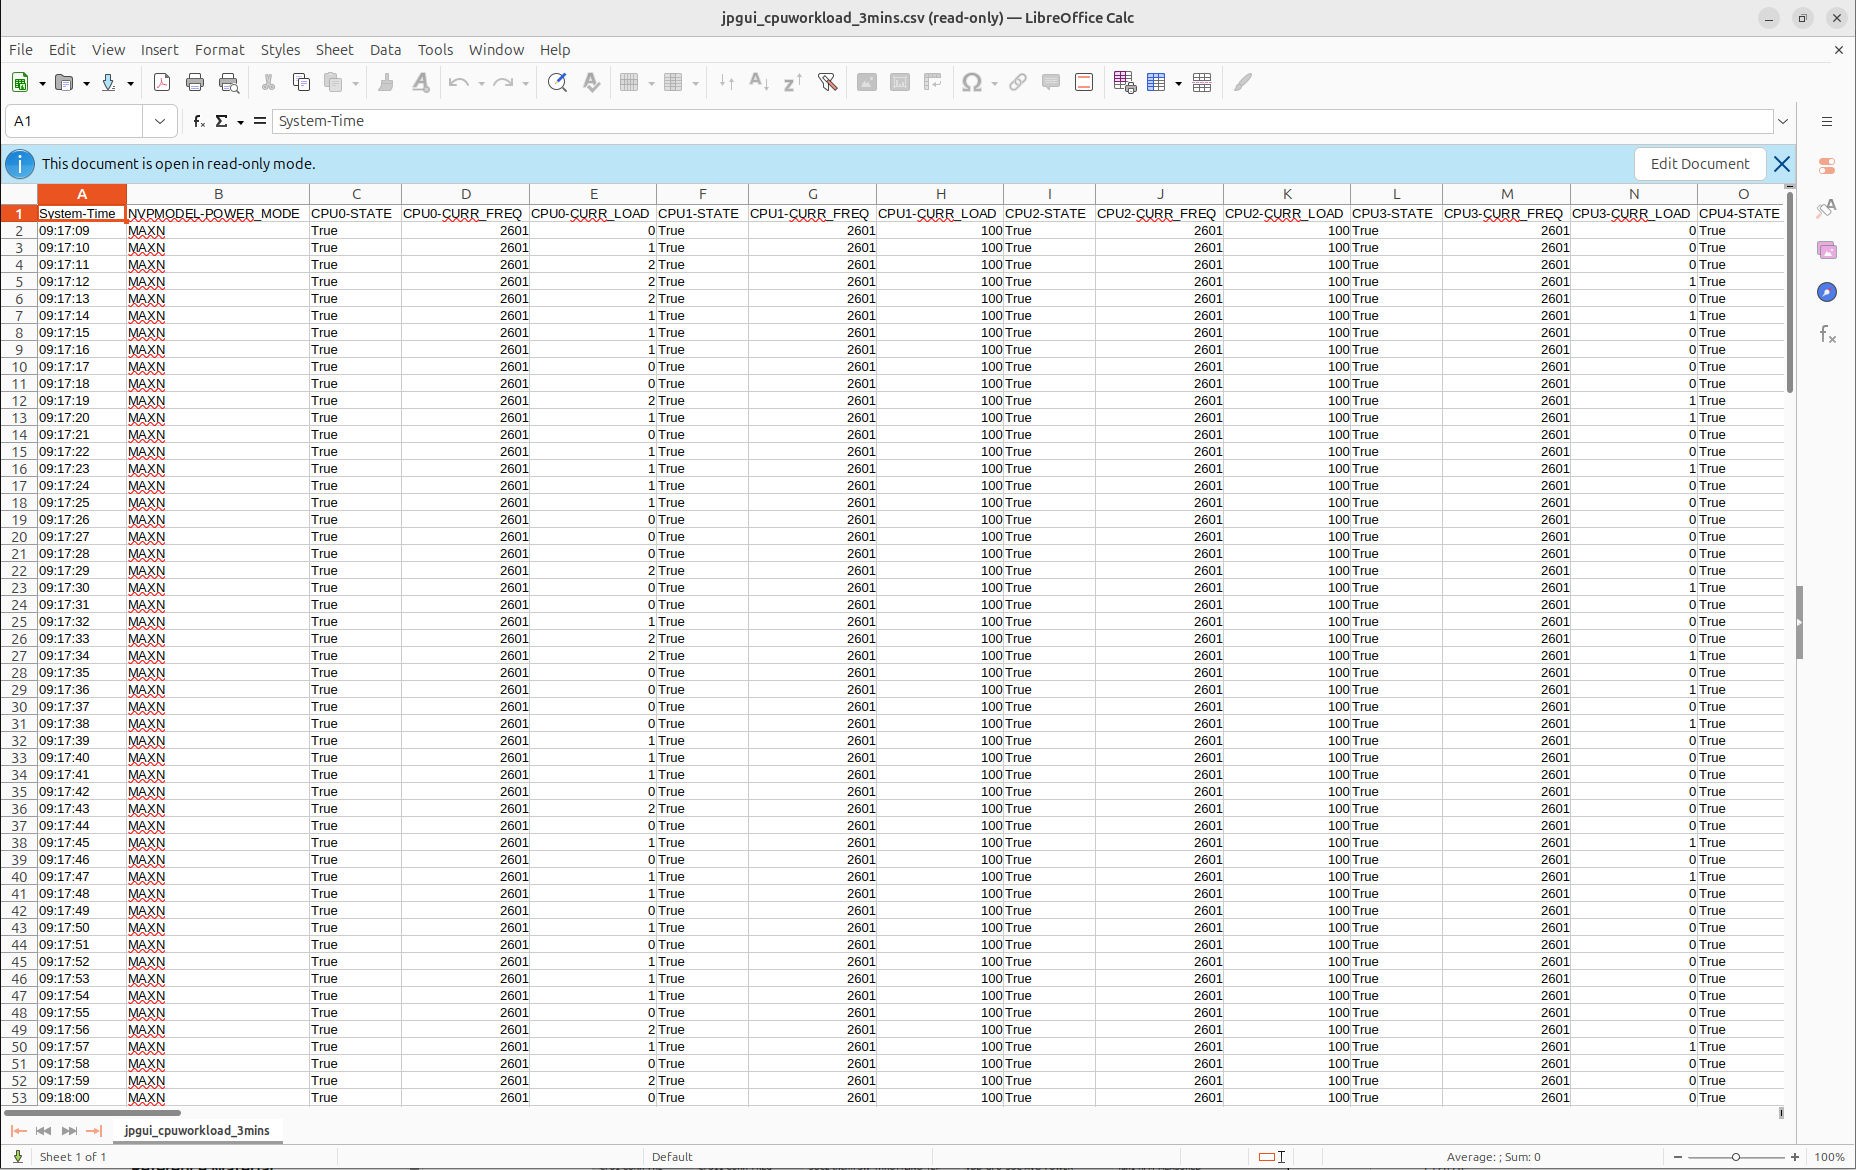Image resolution: width=1856 pixels, height=1170 pixels.
Task: Open the Data menu
Action: (385, 49)
